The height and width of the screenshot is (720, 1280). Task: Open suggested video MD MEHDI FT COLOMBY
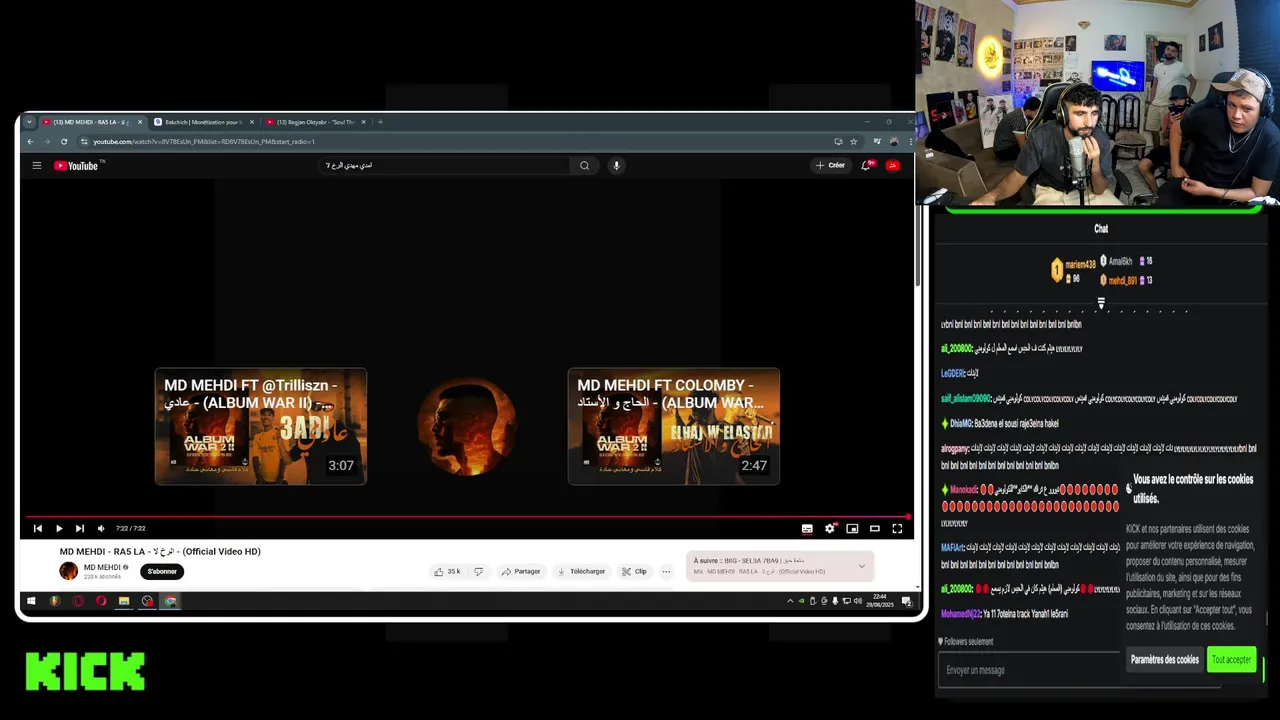tap(674, 427)
